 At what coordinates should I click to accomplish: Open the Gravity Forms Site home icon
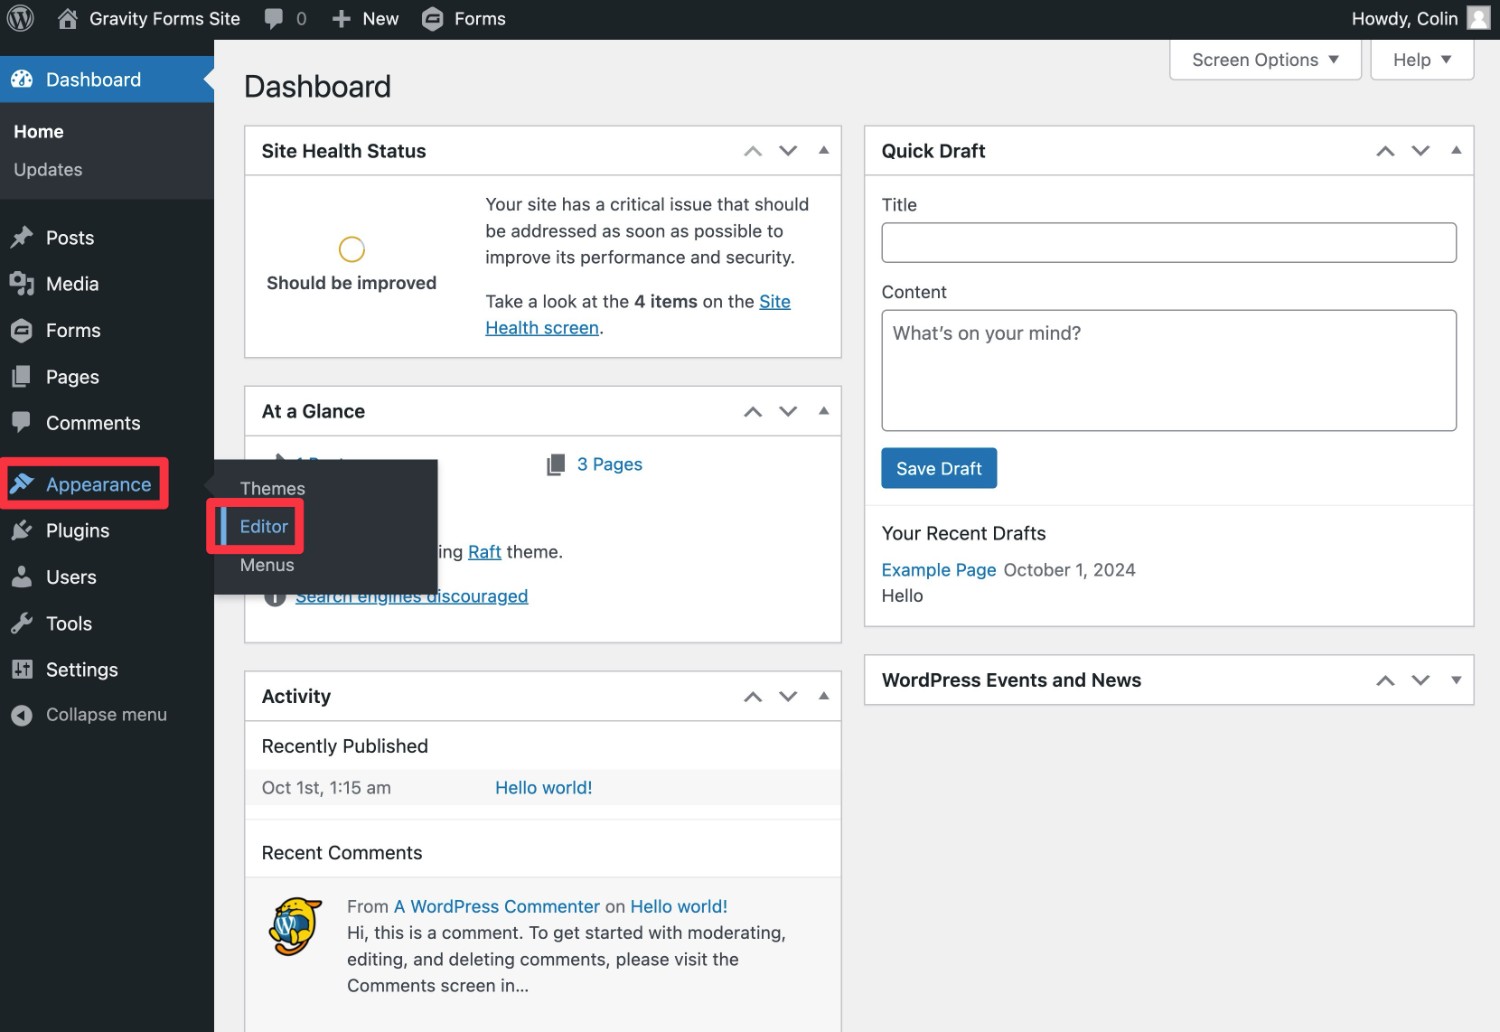67,19
